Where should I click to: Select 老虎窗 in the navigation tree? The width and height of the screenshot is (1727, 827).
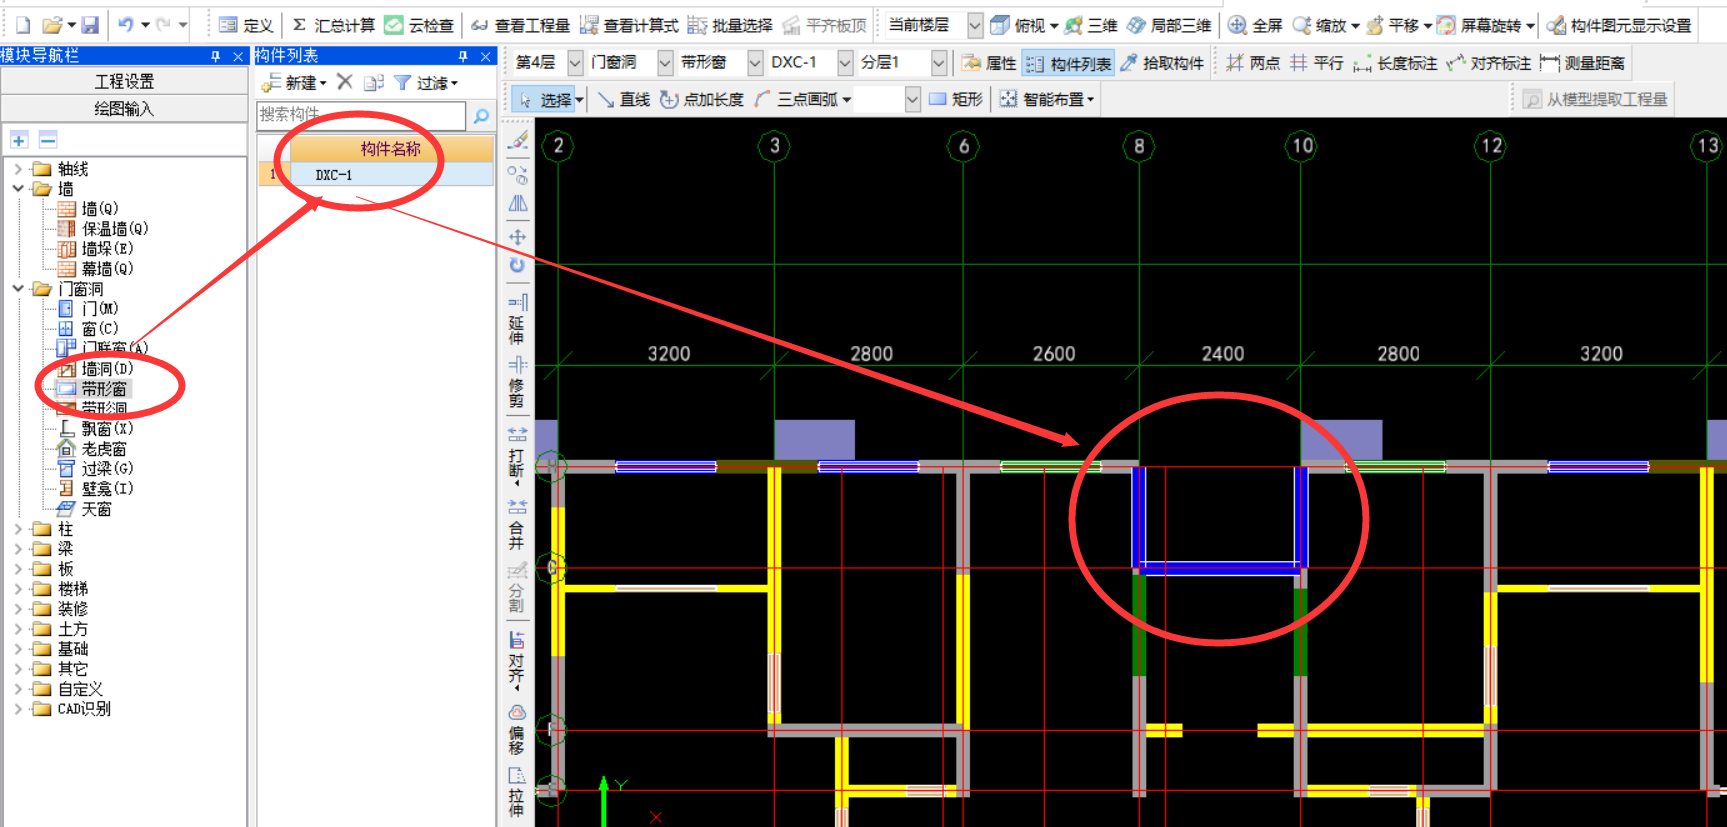coord(104,448)
